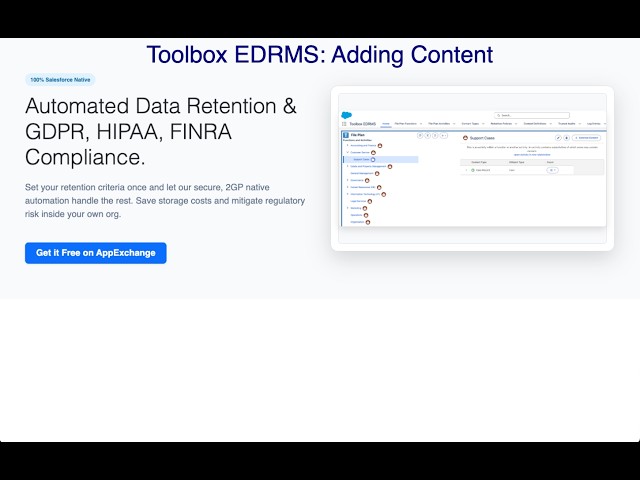Select Legal Services in the File Plan tree

point(358,201)
